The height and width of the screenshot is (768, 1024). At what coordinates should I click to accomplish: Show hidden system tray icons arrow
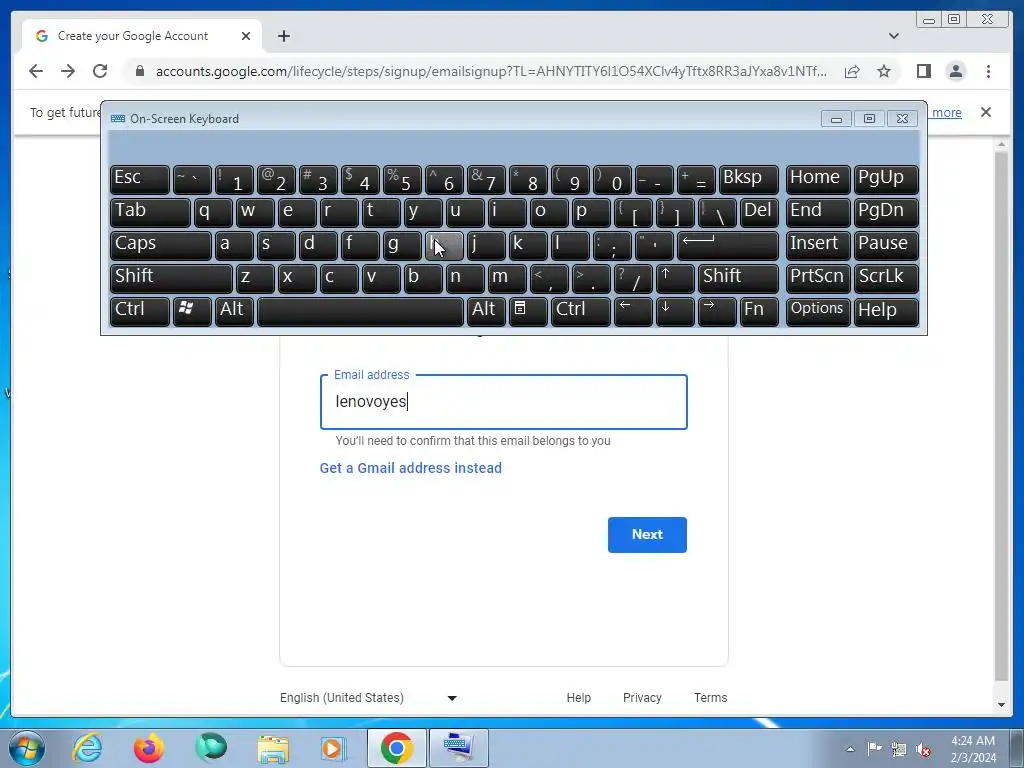point(850,749)
